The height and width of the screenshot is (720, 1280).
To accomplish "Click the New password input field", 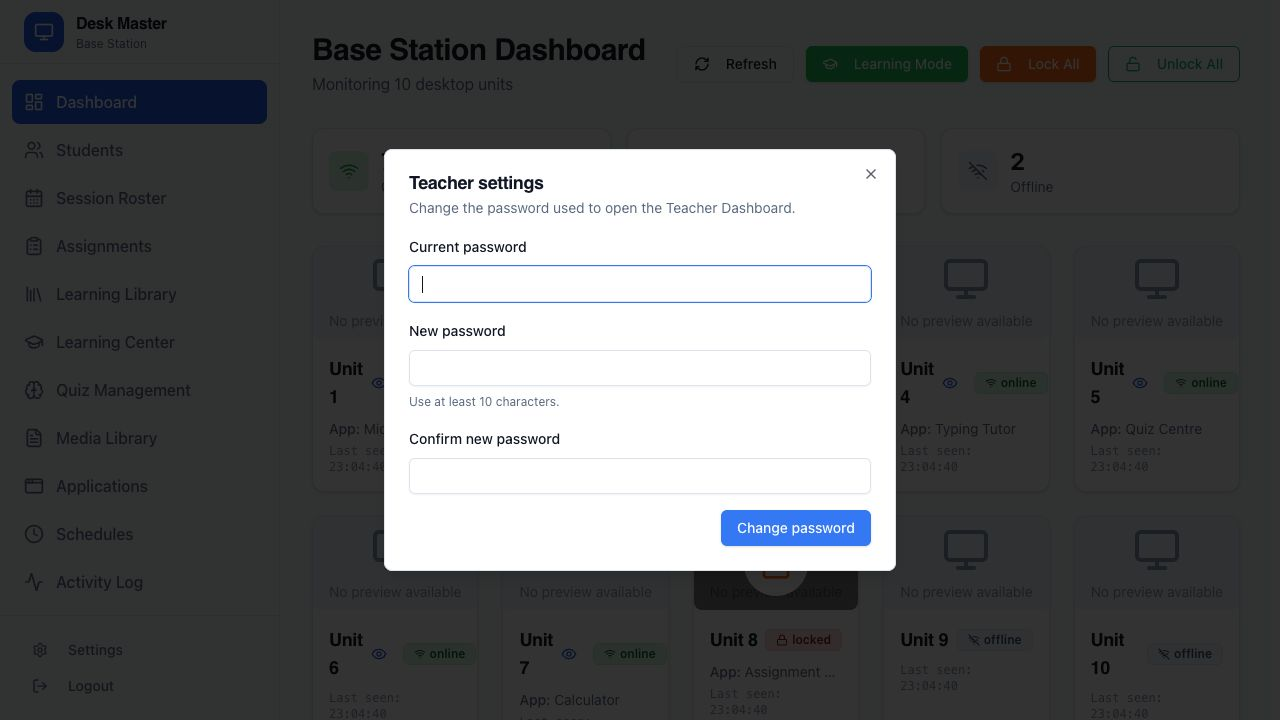I will 640,368.
